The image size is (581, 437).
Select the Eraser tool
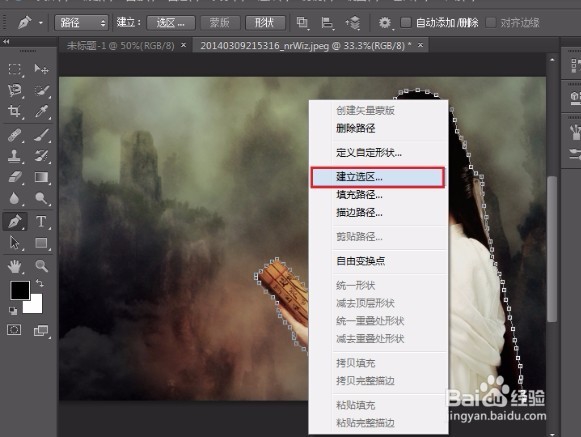pyautogui.click(x=14, y=177)
